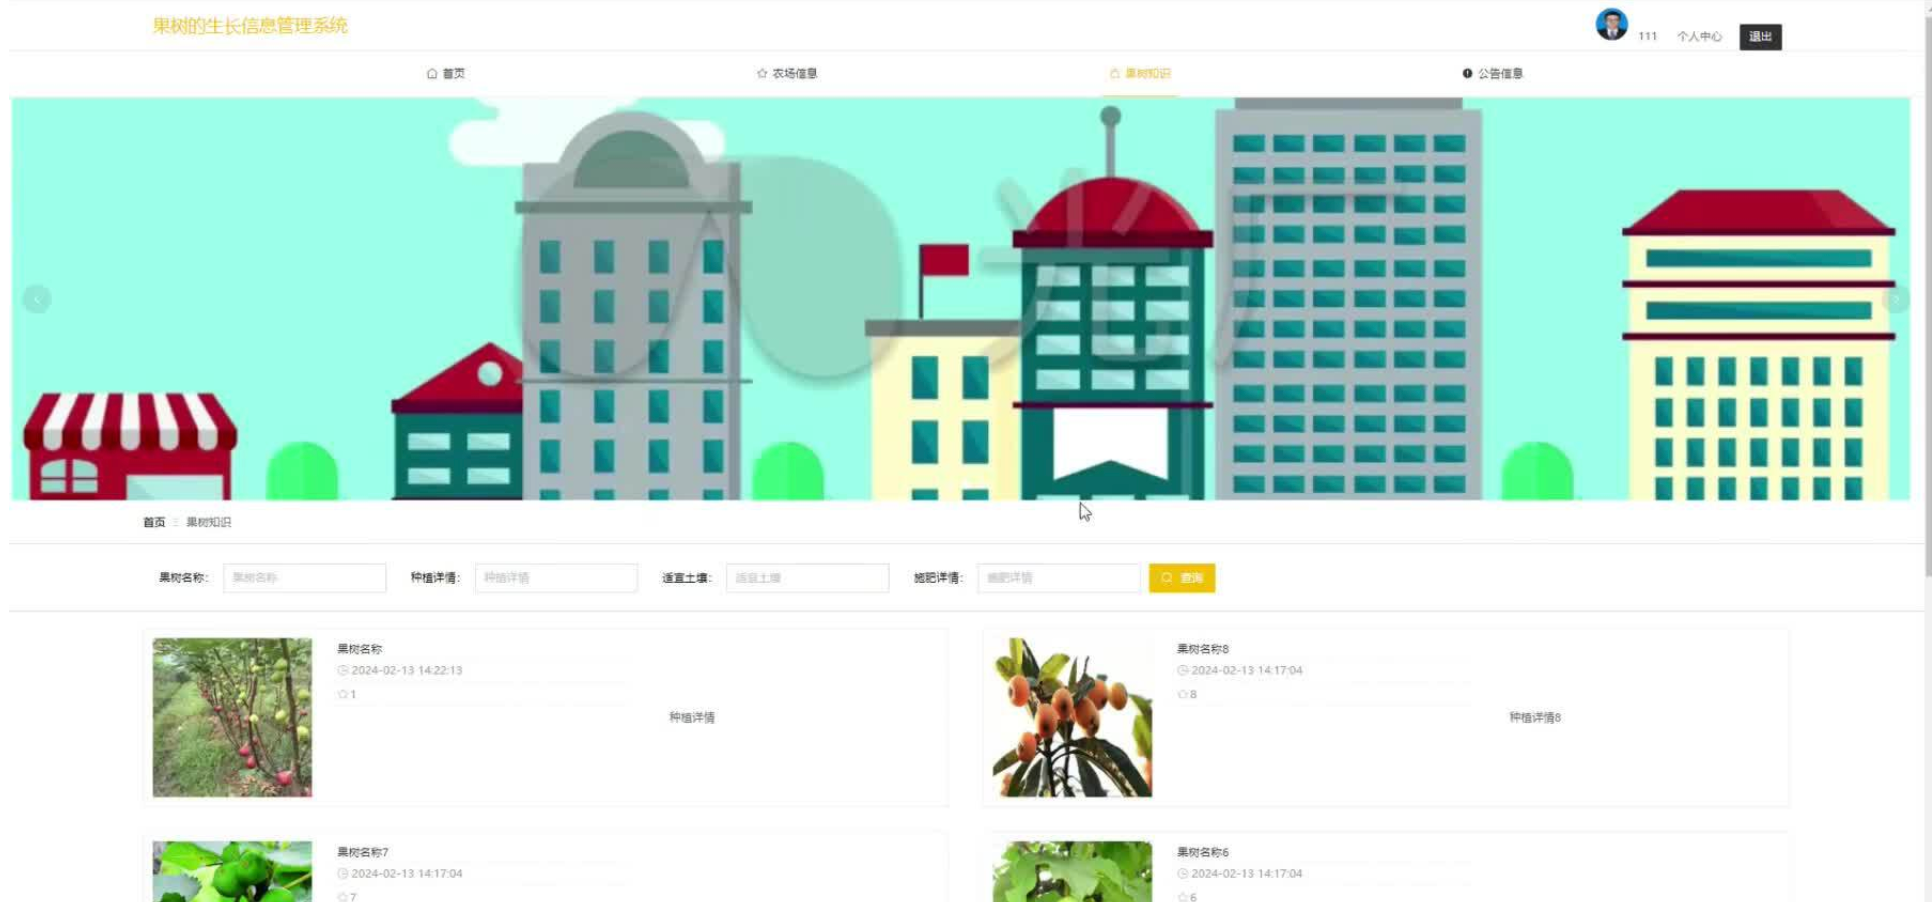Click the 退出 logout button
The image size is (1932, 902).
[1760, 37]
